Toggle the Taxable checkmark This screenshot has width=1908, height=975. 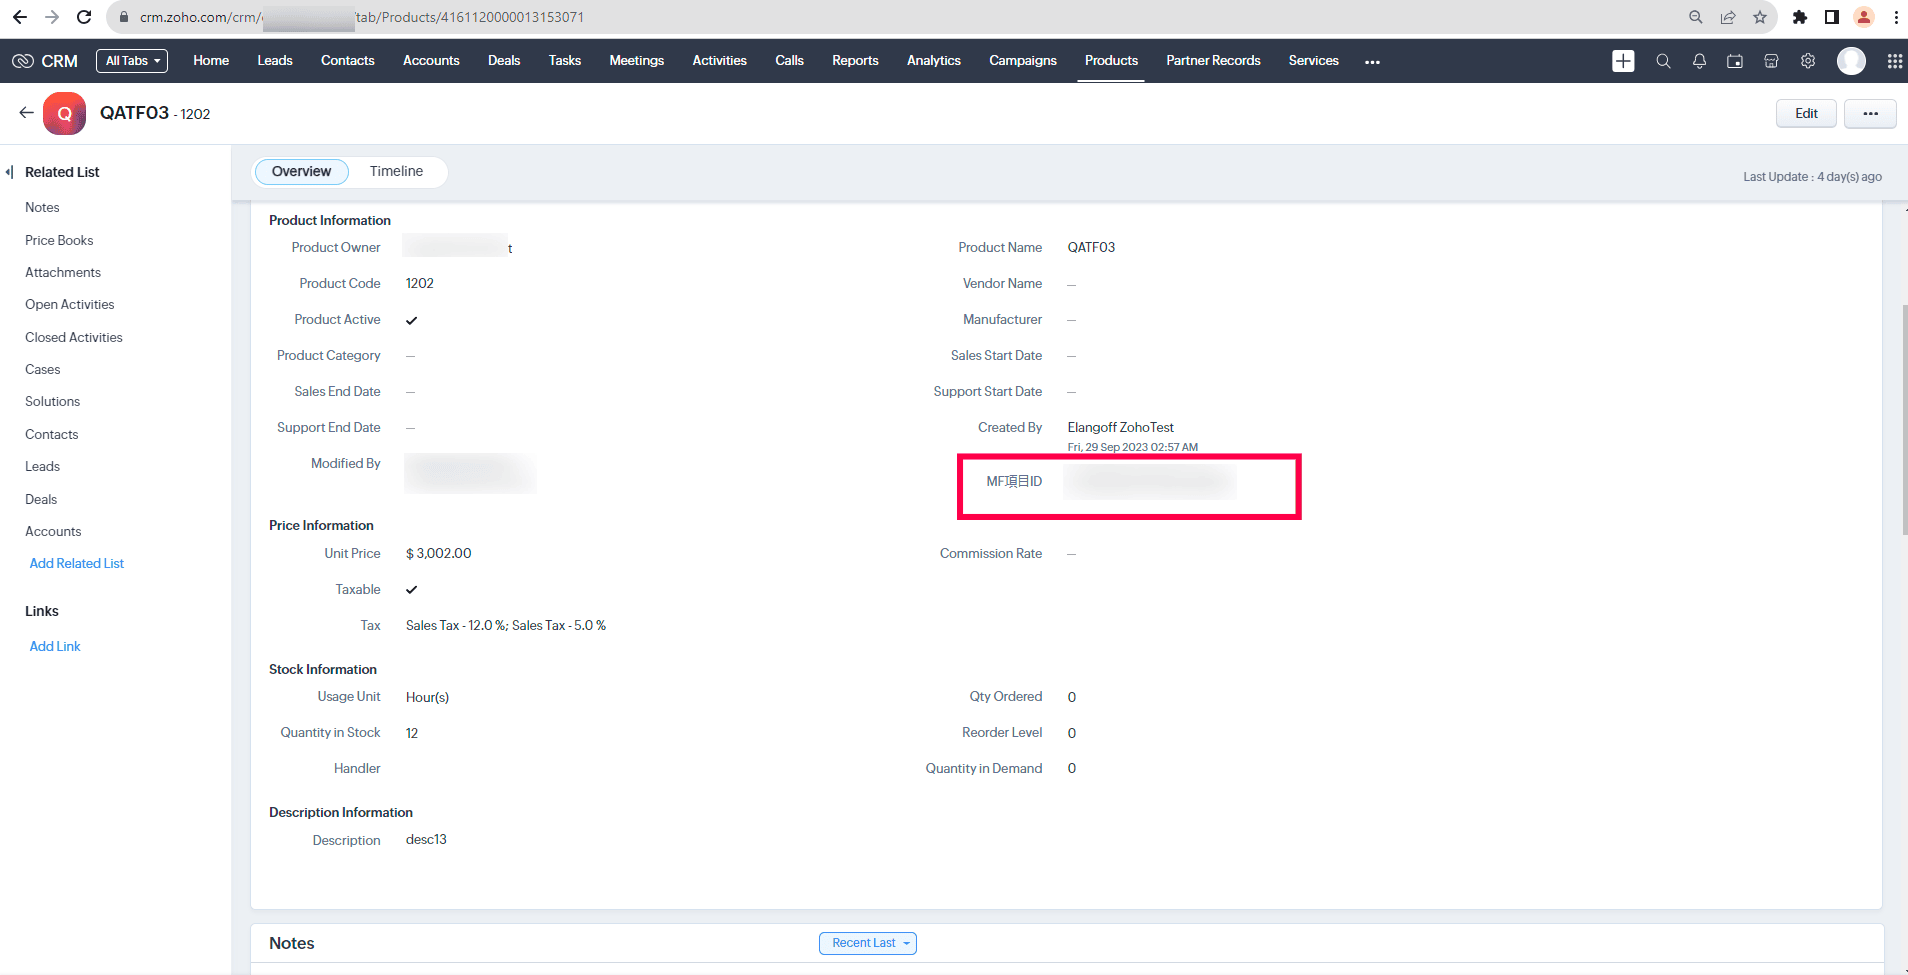pyautogui.click(x=412, y=590)
